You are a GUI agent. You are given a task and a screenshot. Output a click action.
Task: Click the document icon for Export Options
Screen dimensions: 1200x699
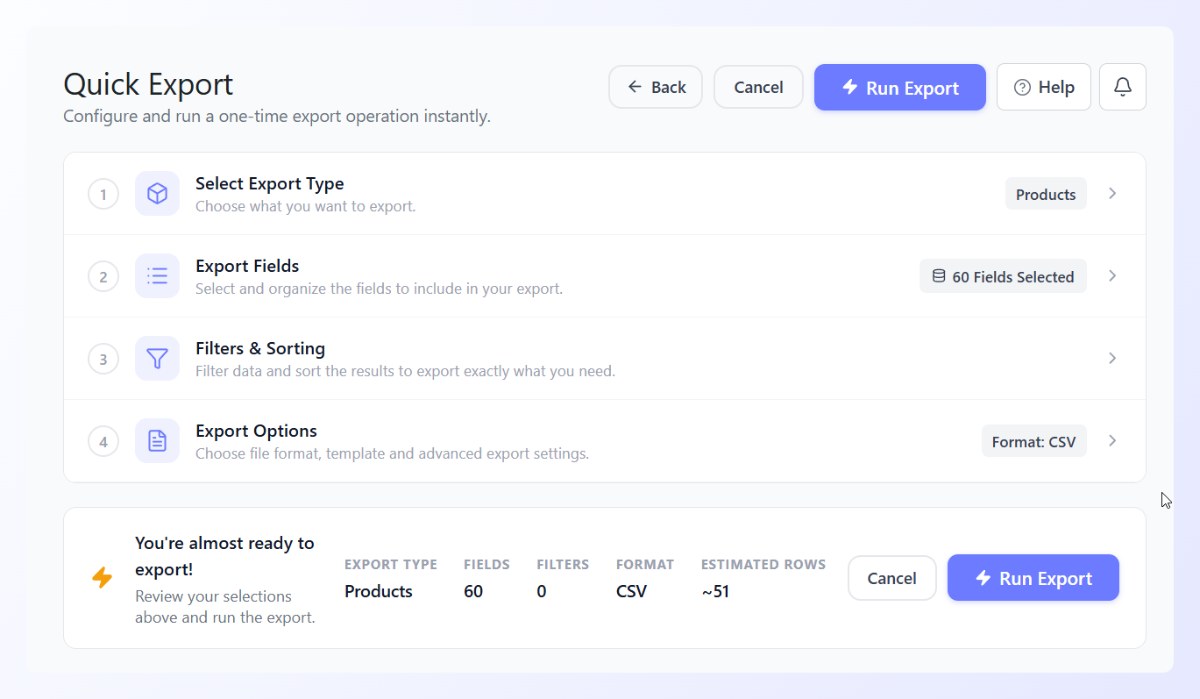coord(157,441)
